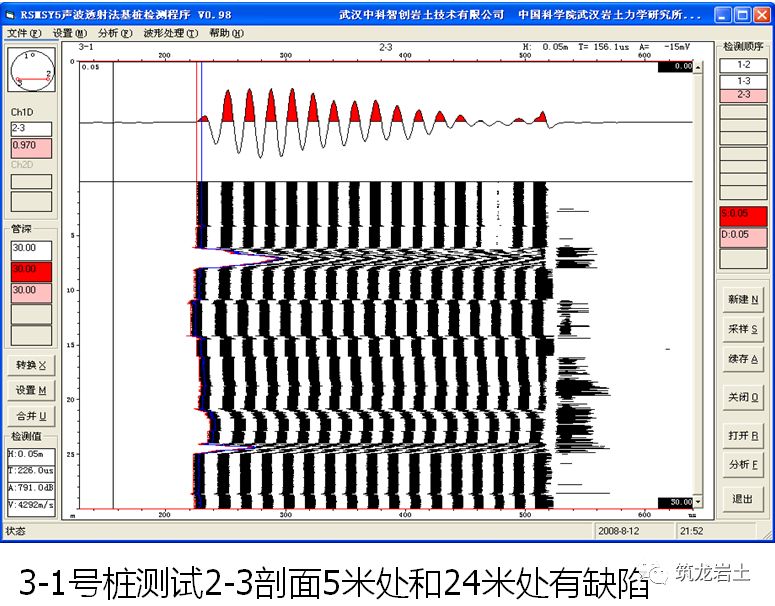The height and width of the screenshot is (606, 775).
Task: Click the 打开 R button
Action: 742,435
